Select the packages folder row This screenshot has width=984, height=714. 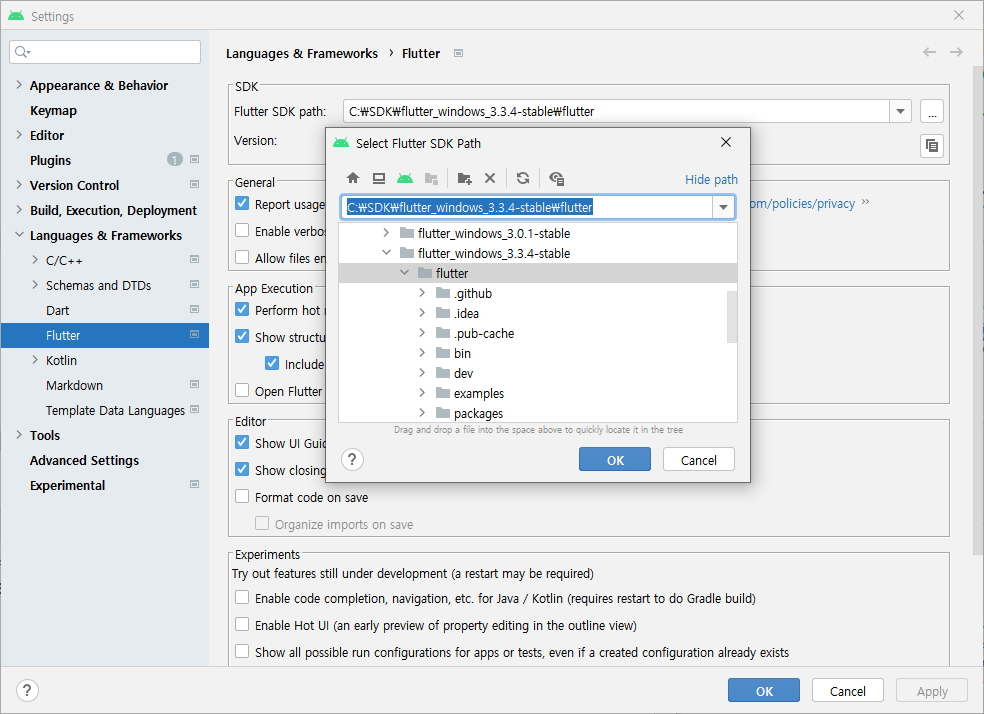click(538, 413)
